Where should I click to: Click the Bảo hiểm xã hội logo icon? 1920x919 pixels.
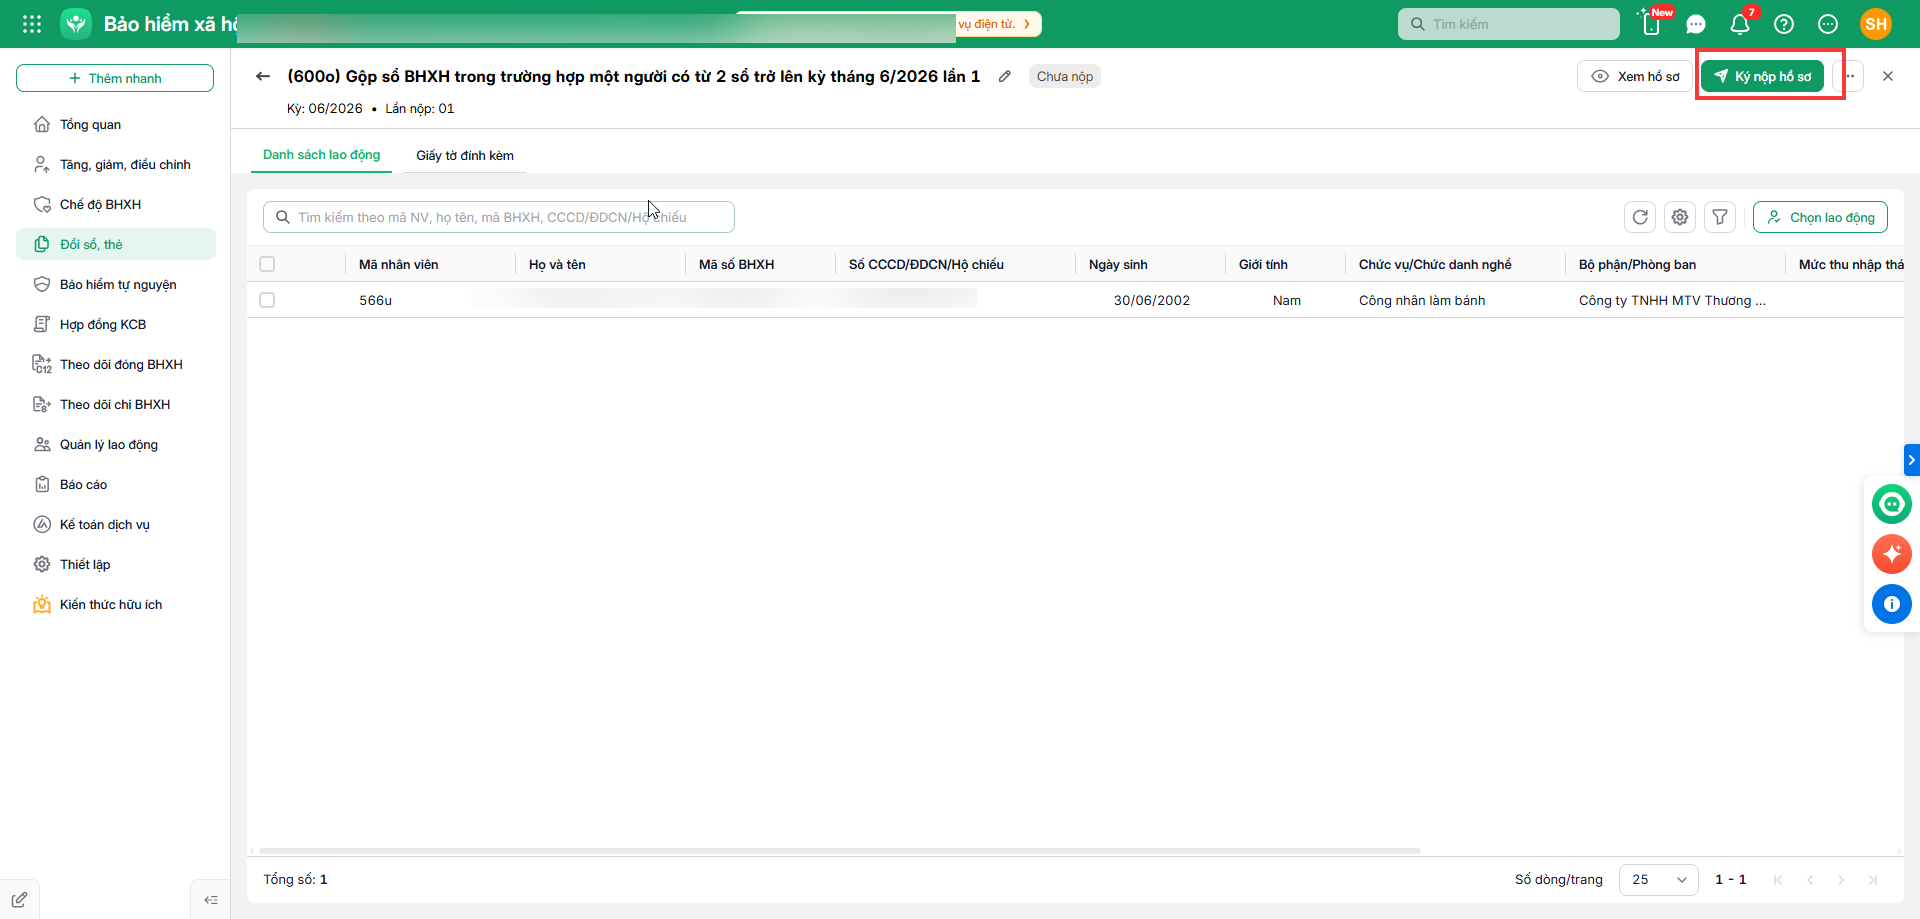click(x=76, y=24)
